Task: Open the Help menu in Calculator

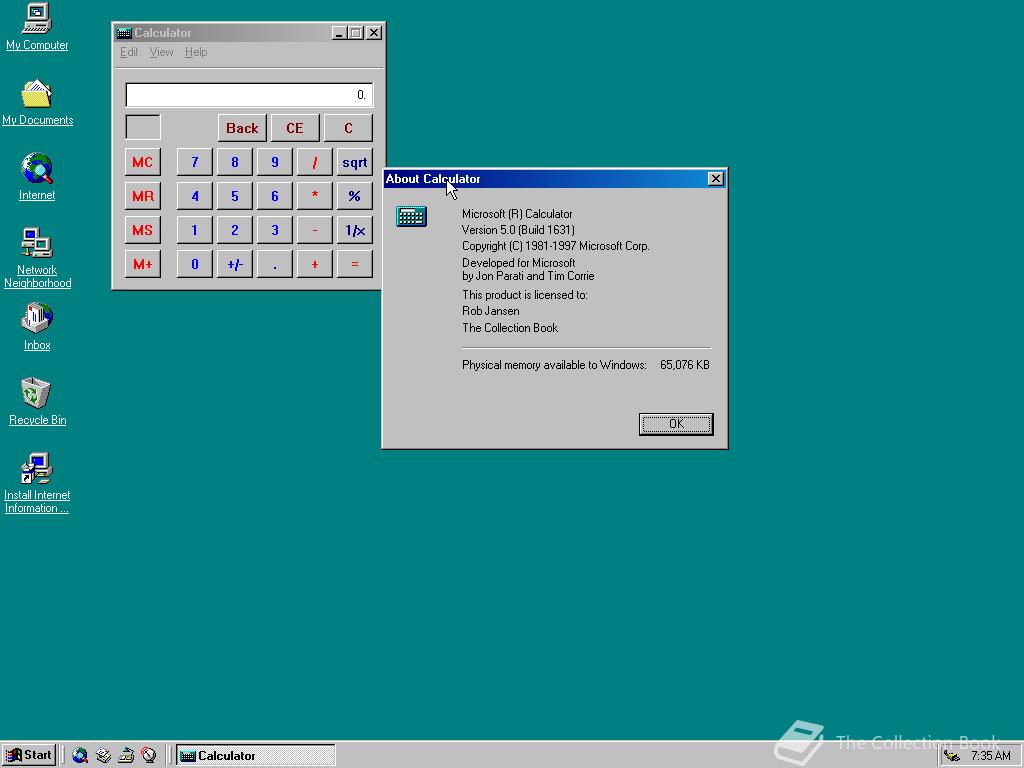Action: click(196, 52)
